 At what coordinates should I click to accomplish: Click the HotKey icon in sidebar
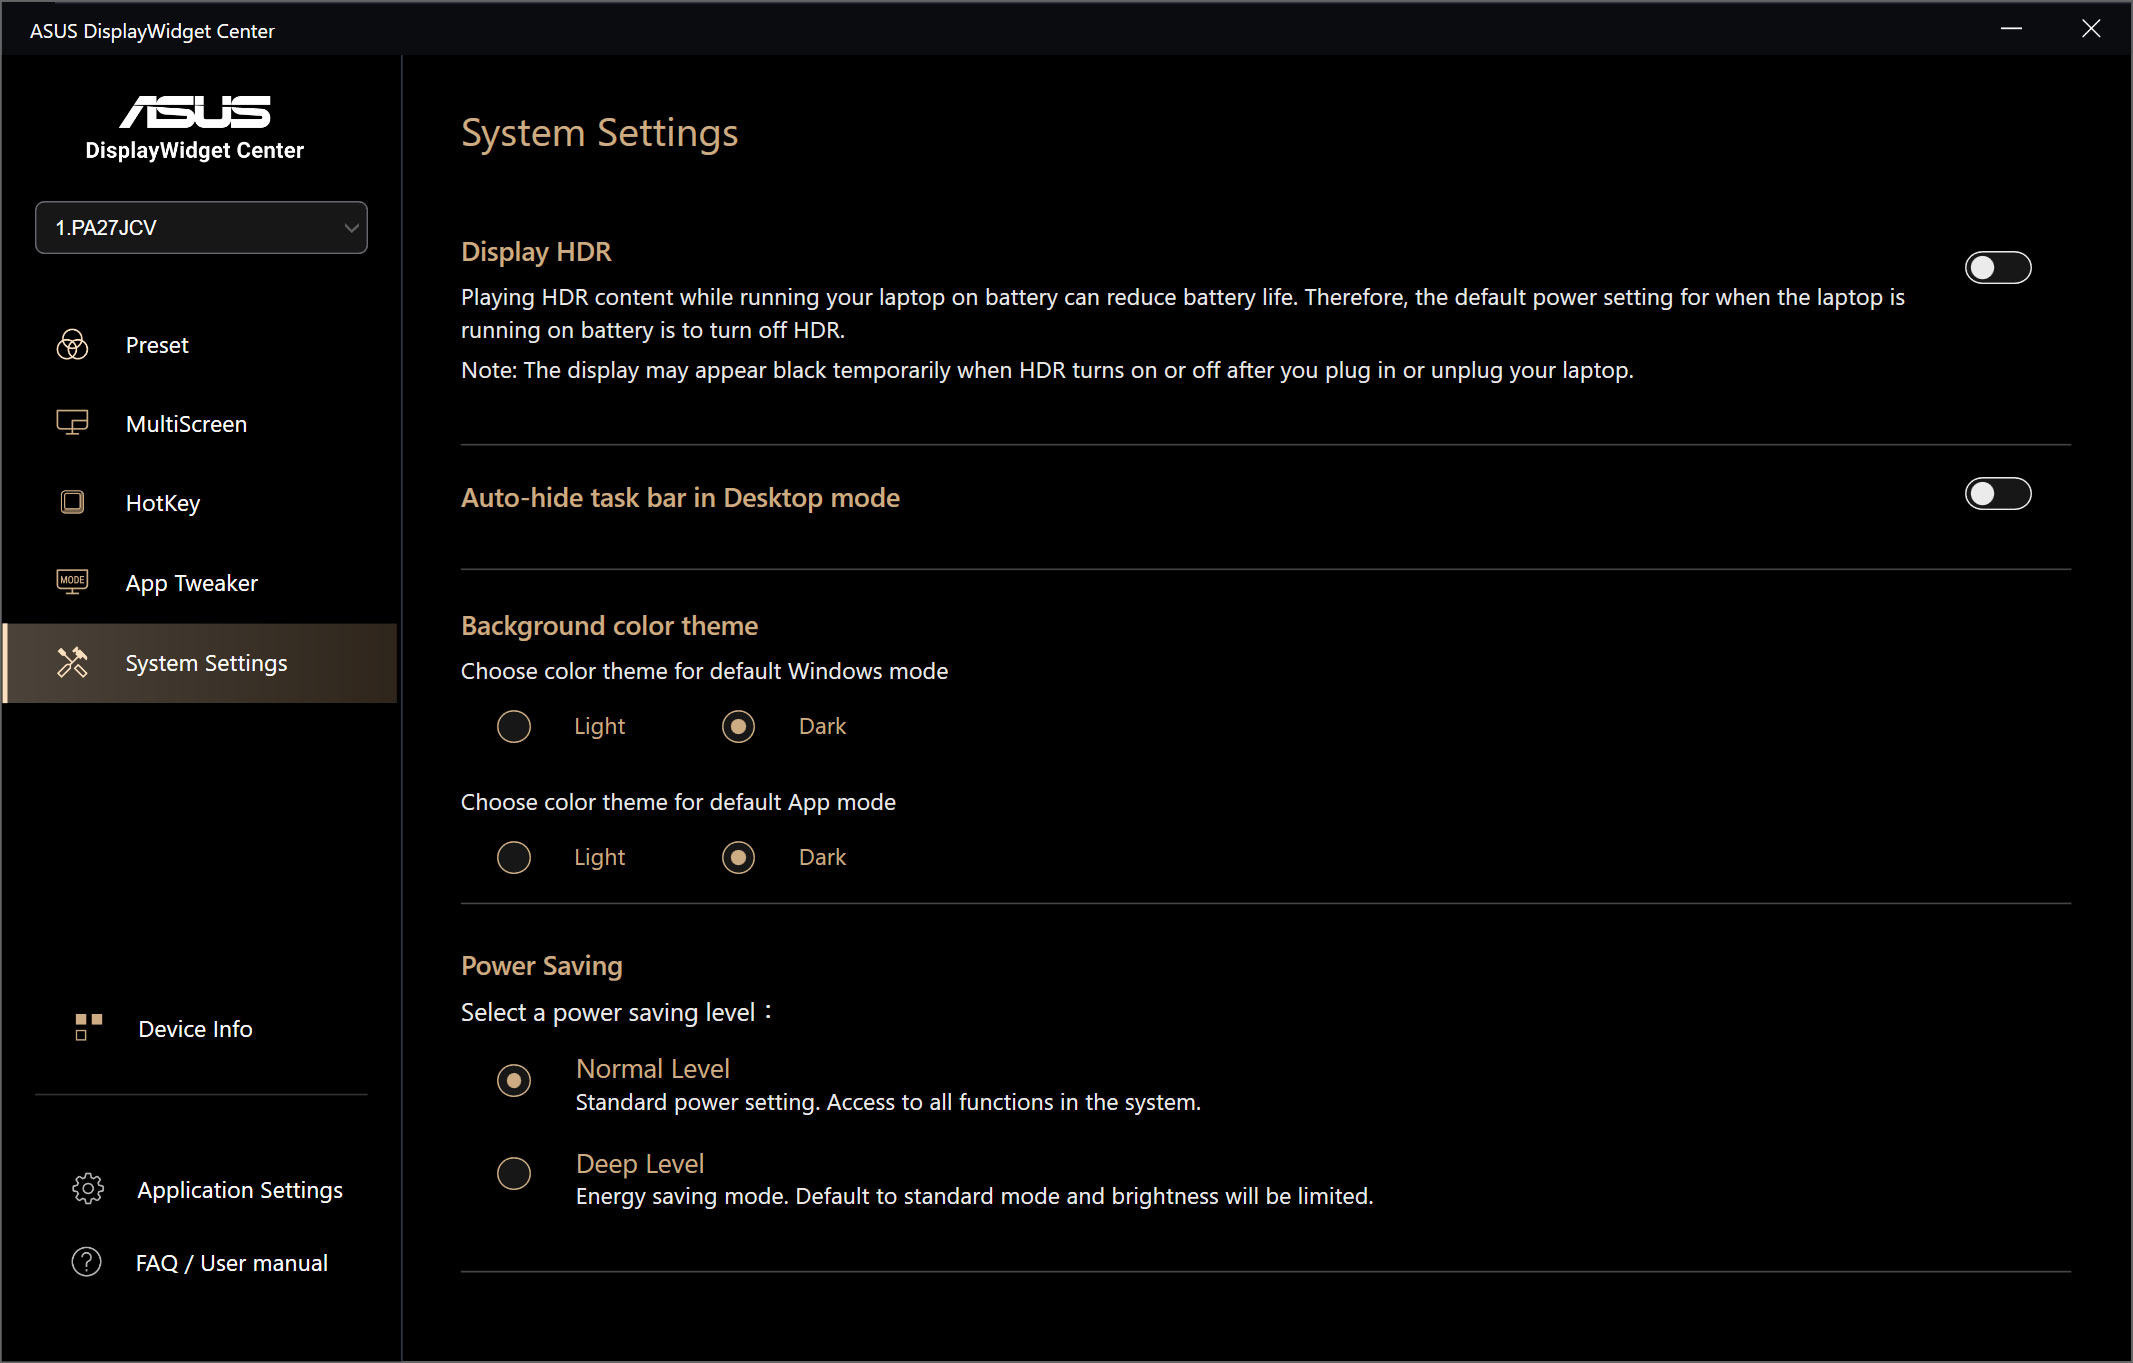[x=72, y=502]
